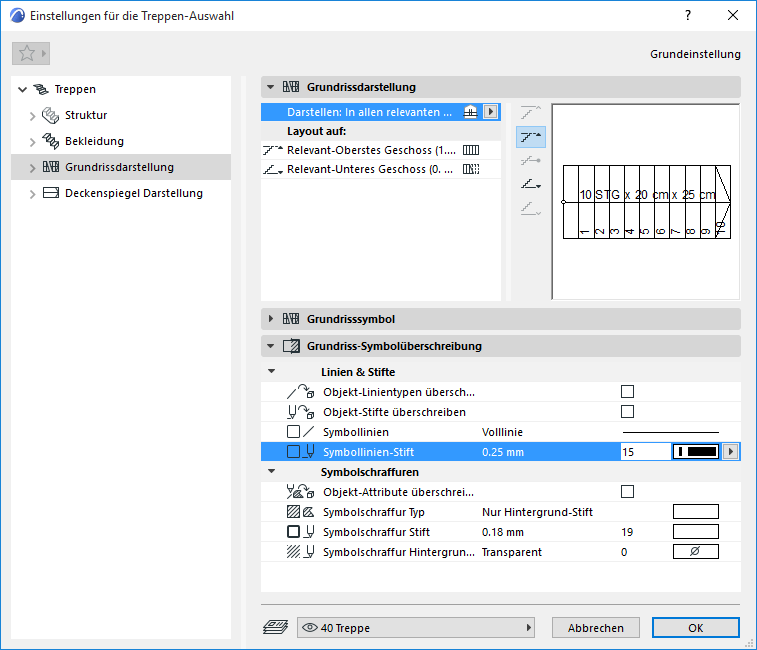
Task: Click the Struktur icon in tree
Action: click(x=50, y=115)
